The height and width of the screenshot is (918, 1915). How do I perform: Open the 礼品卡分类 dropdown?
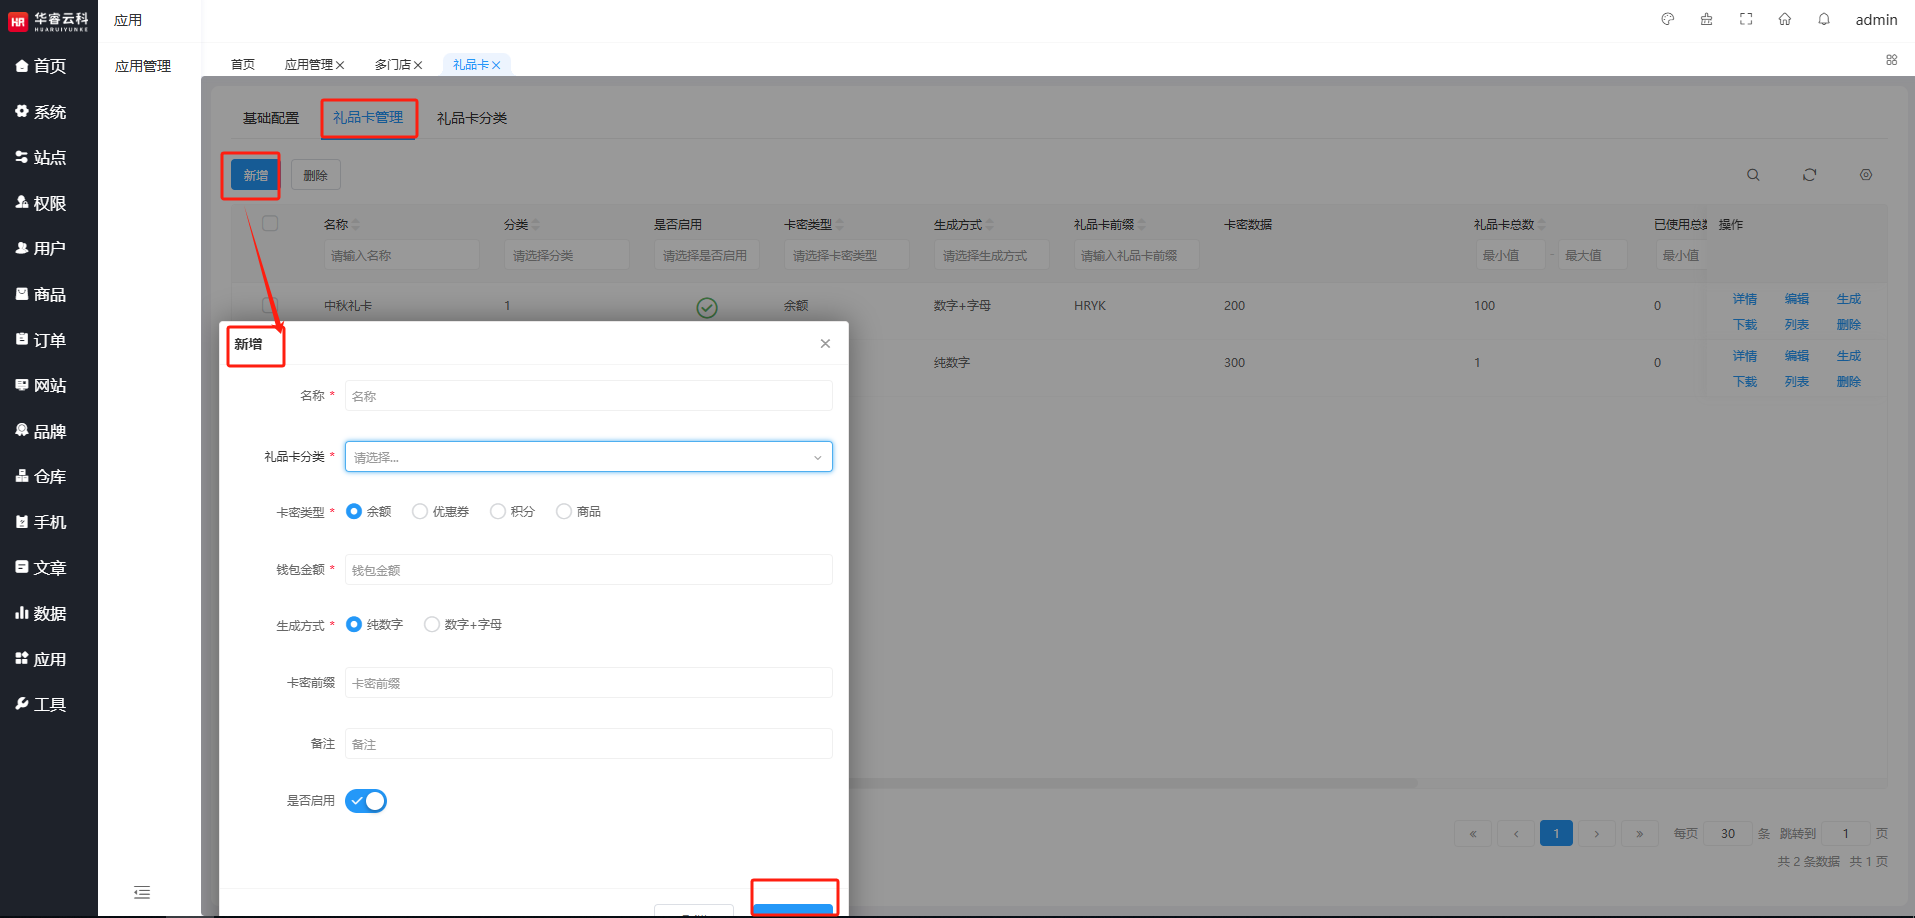pyautogui.click(x=588, y=457)
